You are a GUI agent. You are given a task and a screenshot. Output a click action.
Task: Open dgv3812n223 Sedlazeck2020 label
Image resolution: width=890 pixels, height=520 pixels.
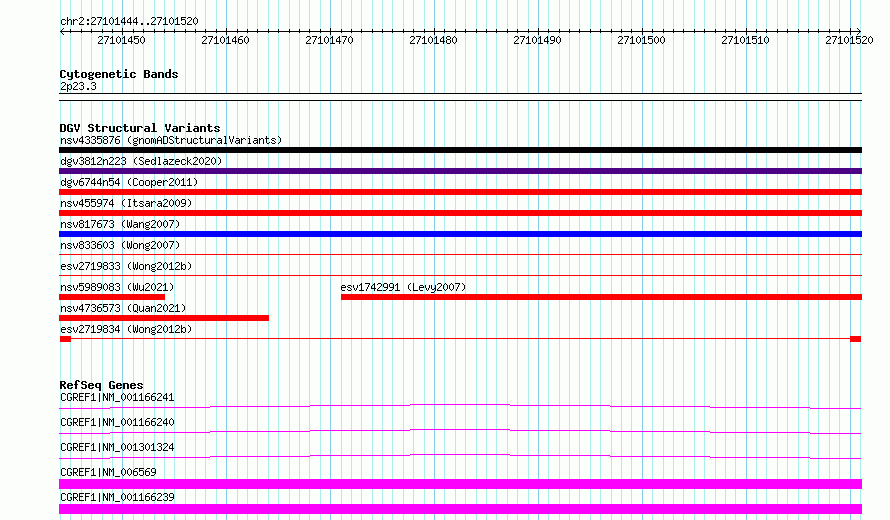point(141,161)
